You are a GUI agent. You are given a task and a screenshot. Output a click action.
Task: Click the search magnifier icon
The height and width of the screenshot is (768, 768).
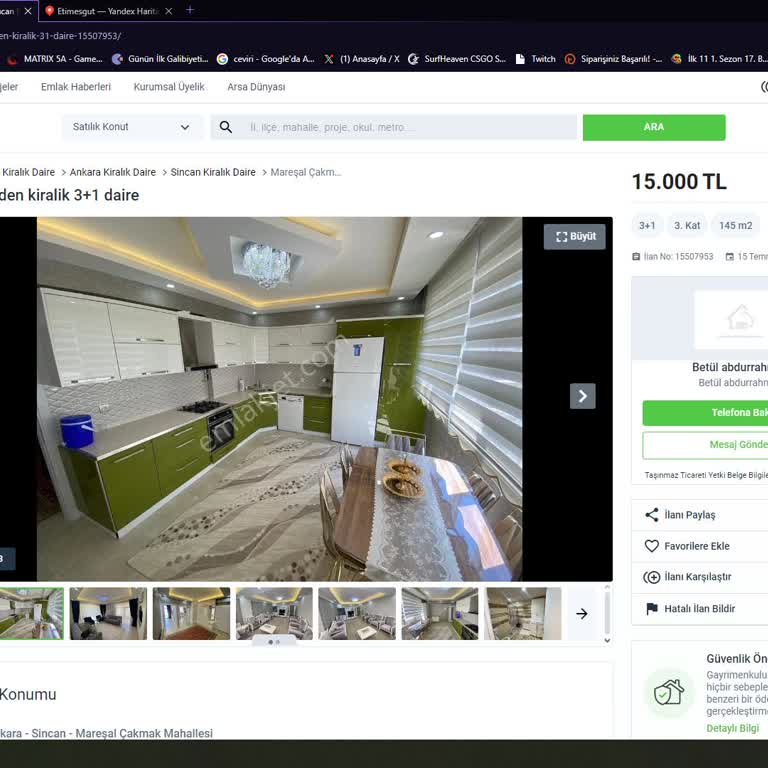click(226, 127)
